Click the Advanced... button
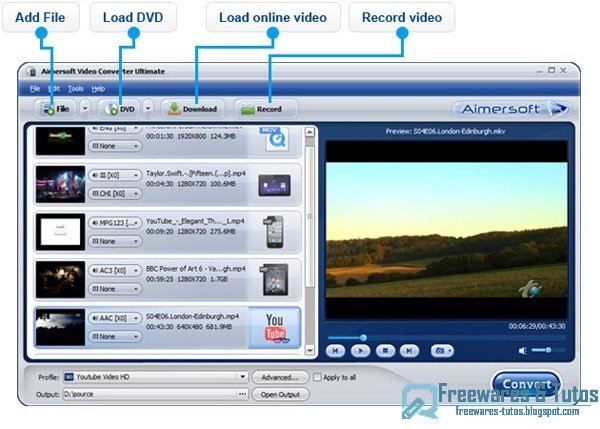Viewport: 600px width, 429px height. 280,377
